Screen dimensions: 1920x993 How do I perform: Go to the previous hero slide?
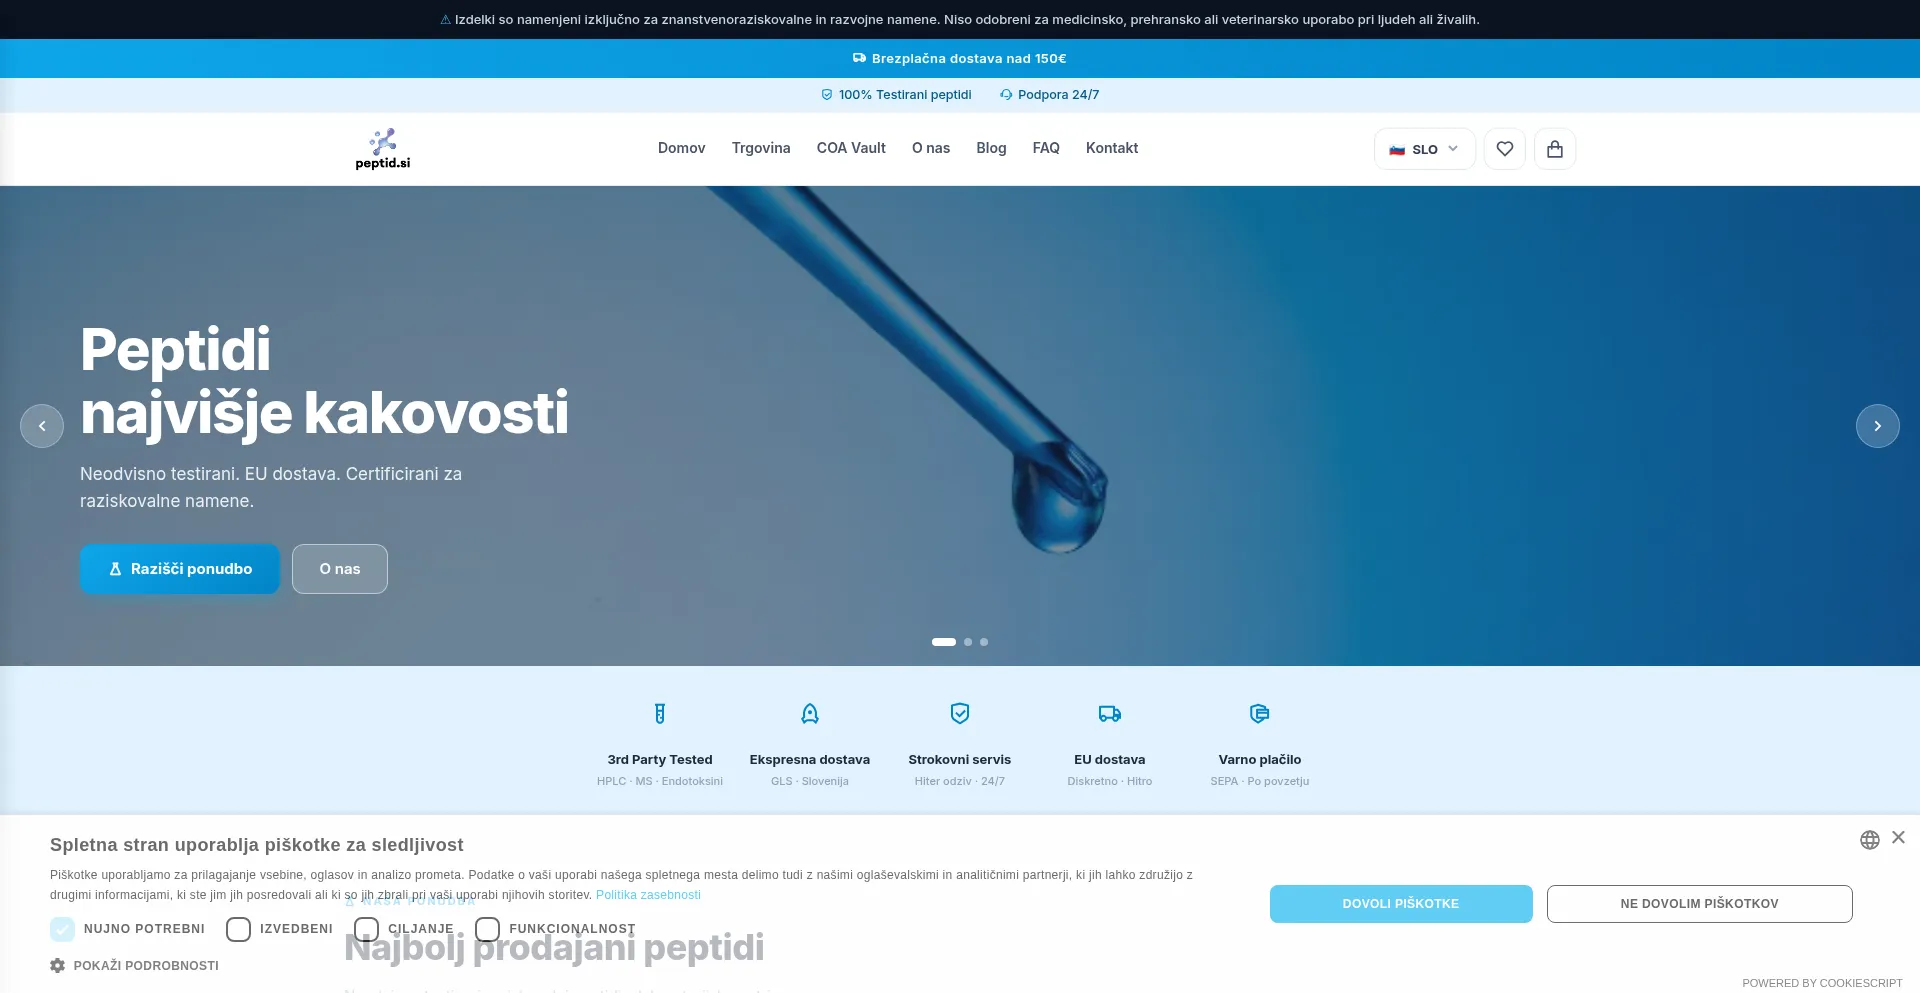coord(42,426)
